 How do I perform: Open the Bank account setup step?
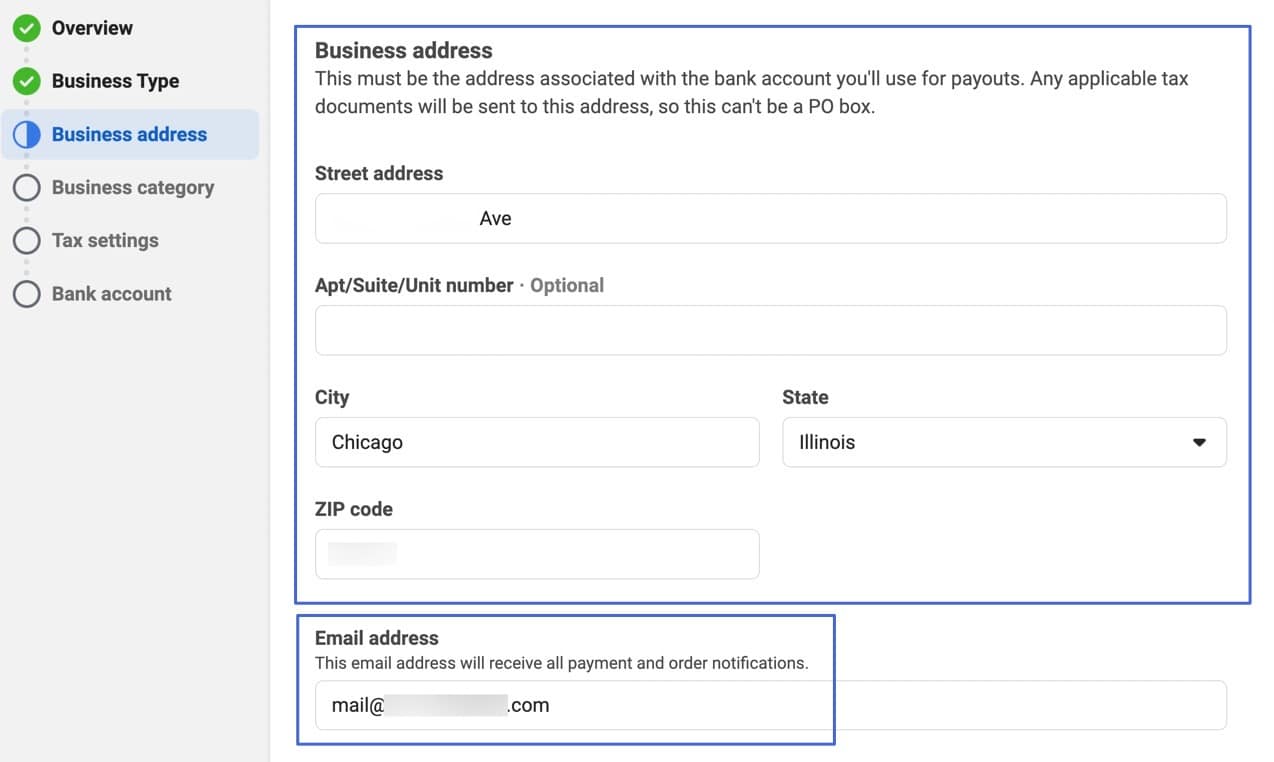[x=110, y=293]
